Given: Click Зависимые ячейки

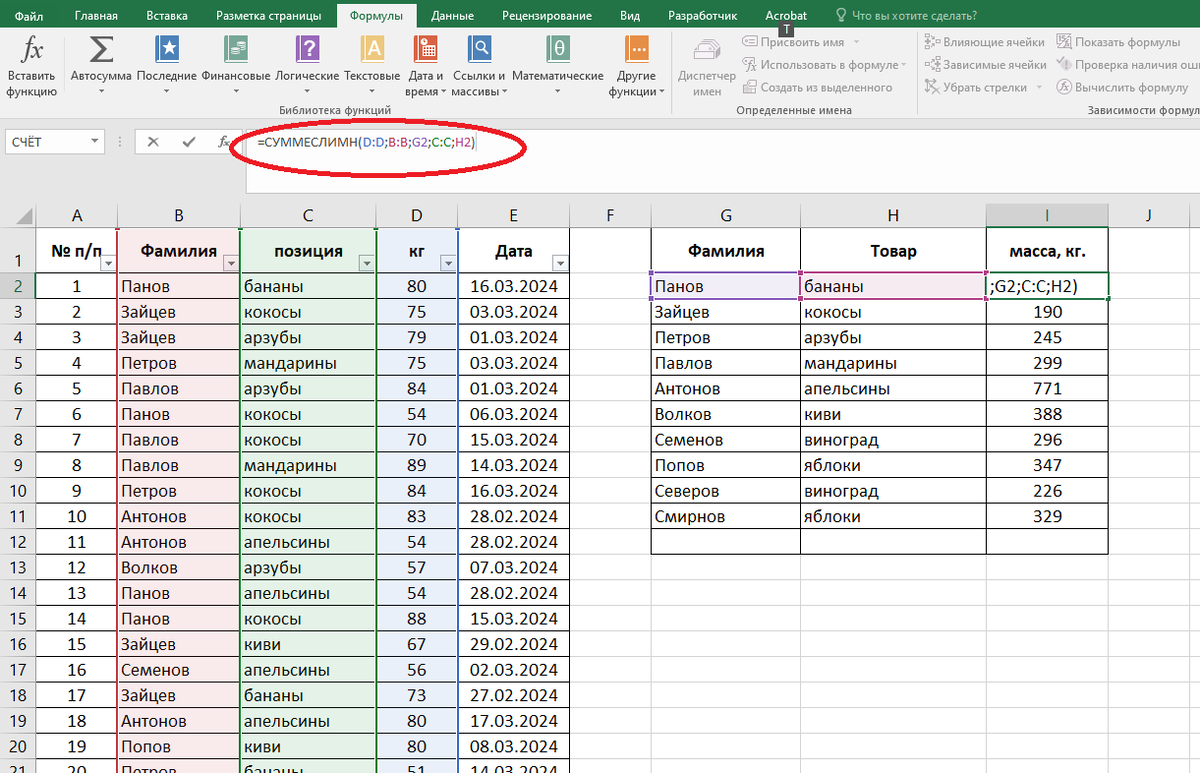Looking at the screenshot, I should (x=985, y=64).
